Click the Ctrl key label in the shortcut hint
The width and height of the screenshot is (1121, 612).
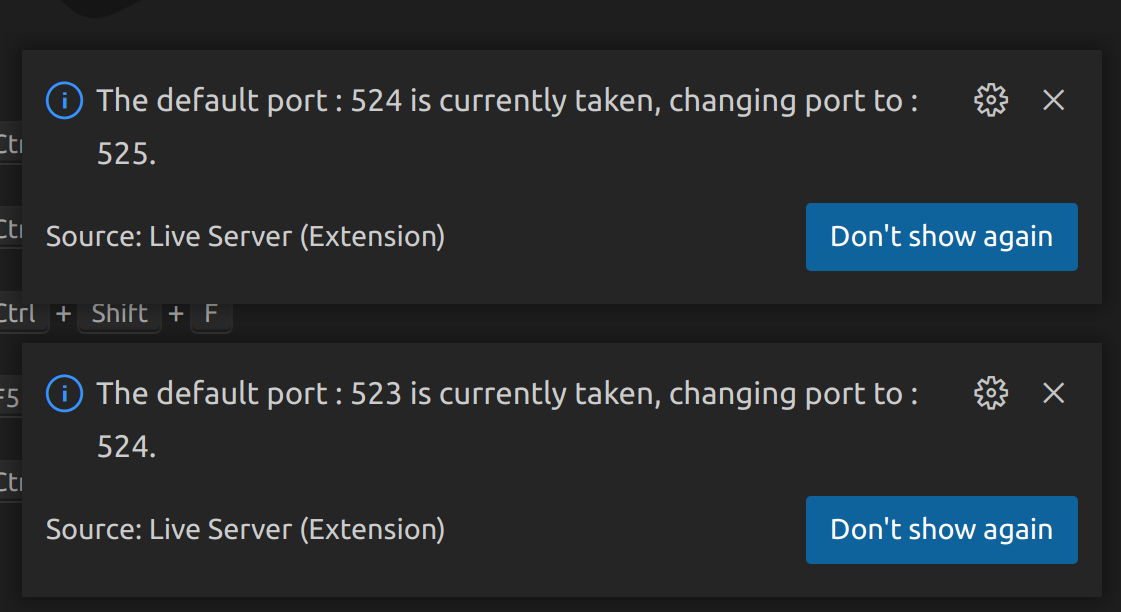pos(20,313)
